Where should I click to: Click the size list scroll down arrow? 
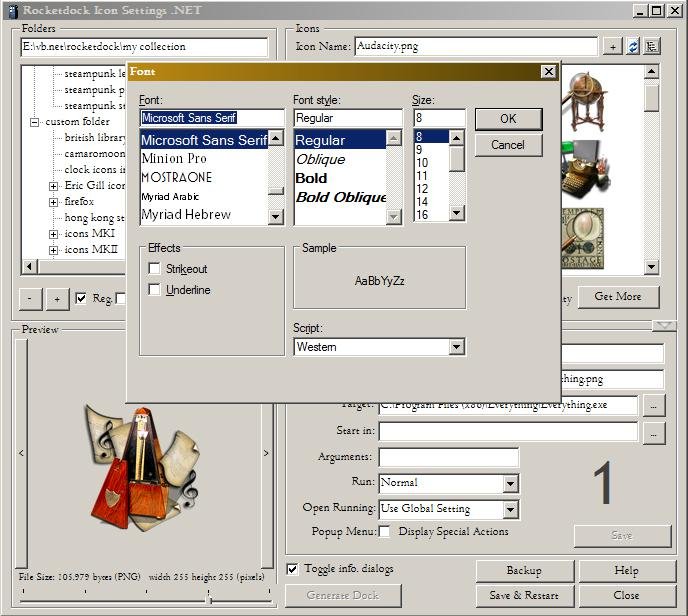coord(457,213)
